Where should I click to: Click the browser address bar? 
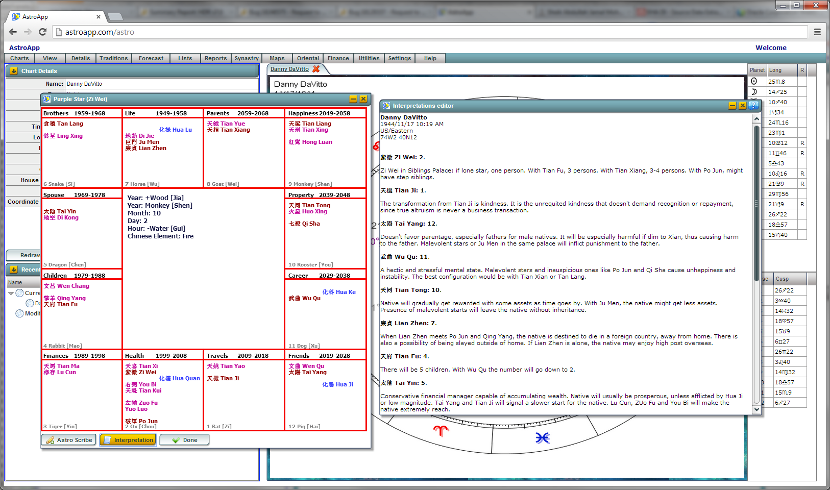tap(400, 32)
